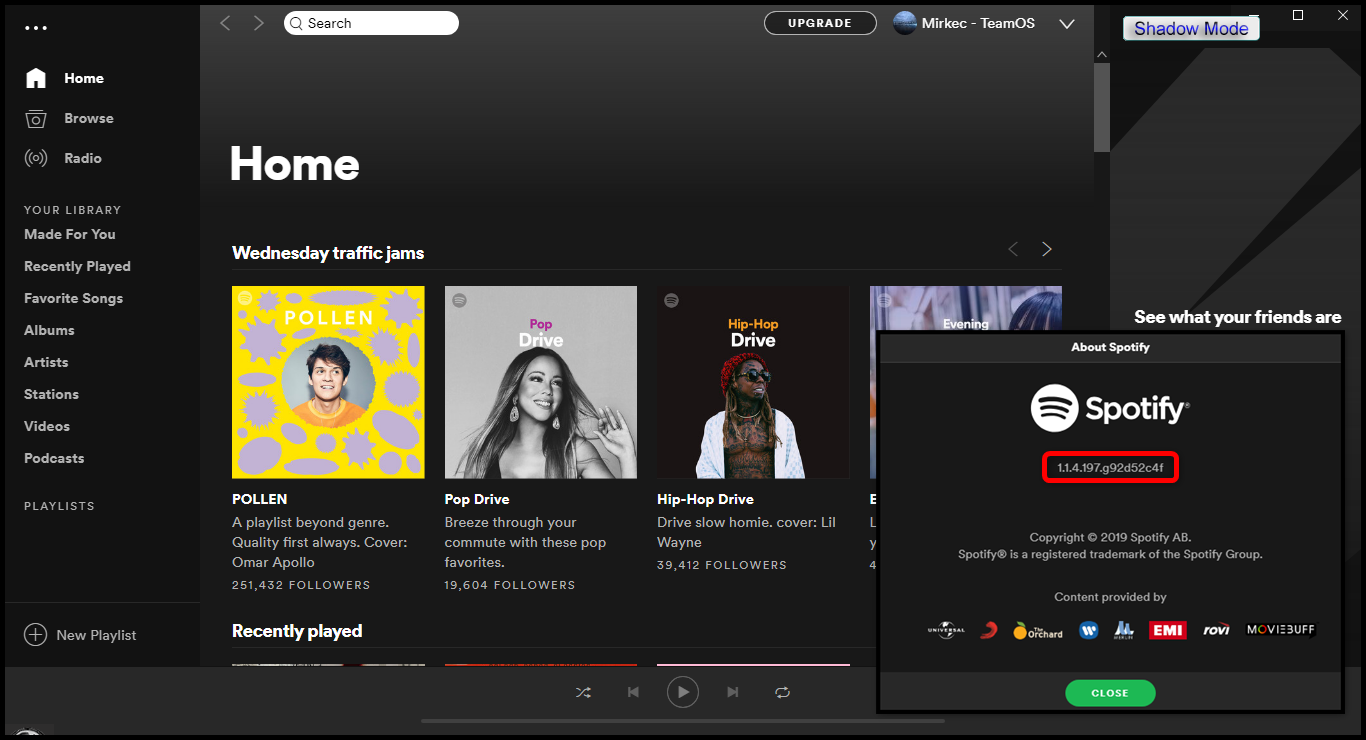This screenshot has height=740, width=1366.
Task: Open Podcasts in library
Action: (54, 458)
